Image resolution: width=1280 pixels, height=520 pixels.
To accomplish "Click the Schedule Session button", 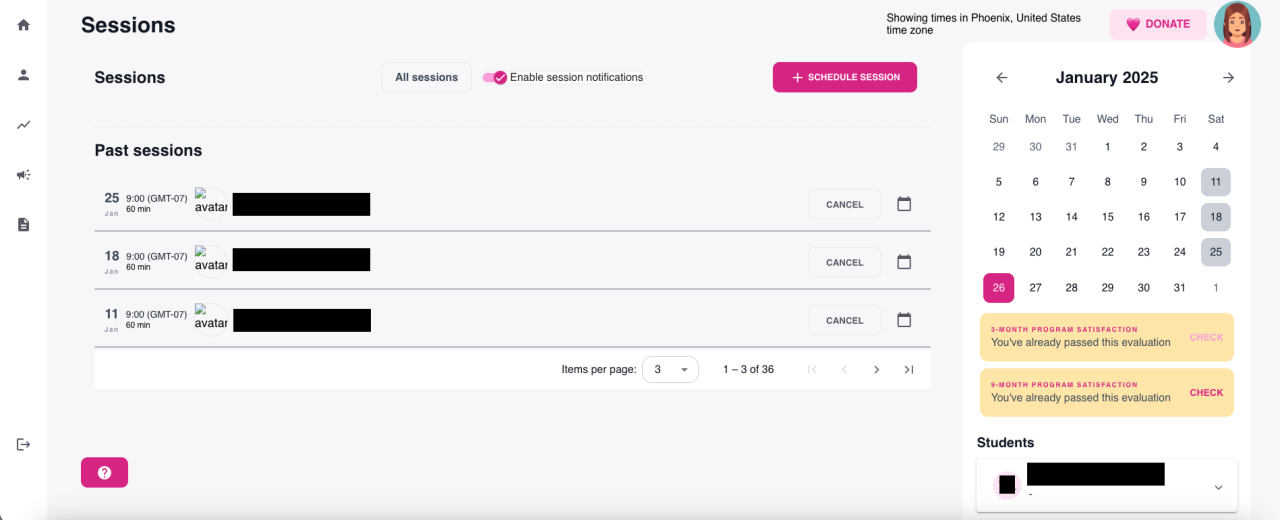I will (x=845, y=77).
